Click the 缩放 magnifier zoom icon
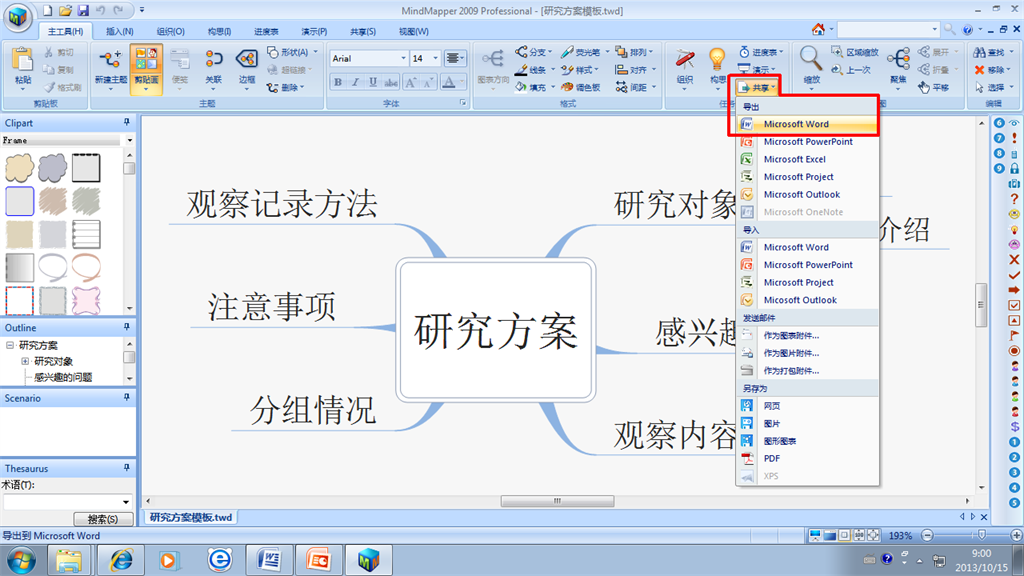The height and width of the screenshot is (576, 1024). [x=811, y=63]
